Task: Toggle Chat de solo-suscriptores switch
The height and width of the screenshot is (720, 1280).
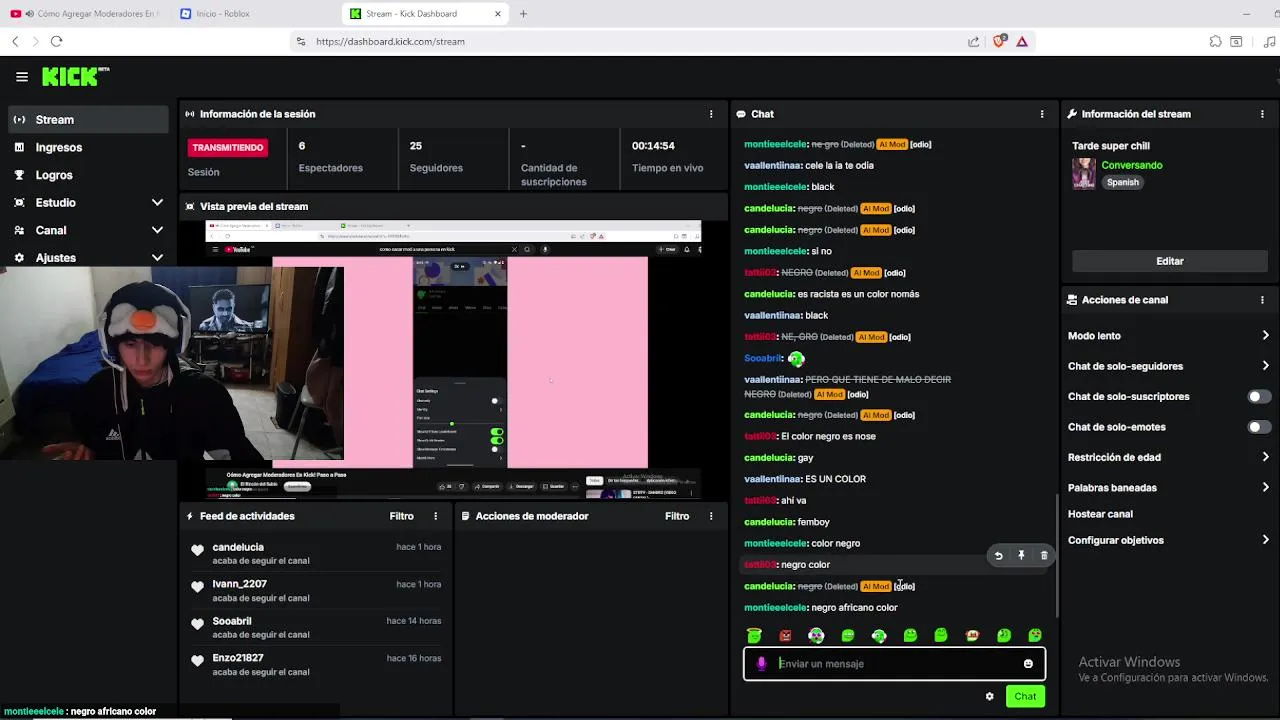Action: 1259,397
